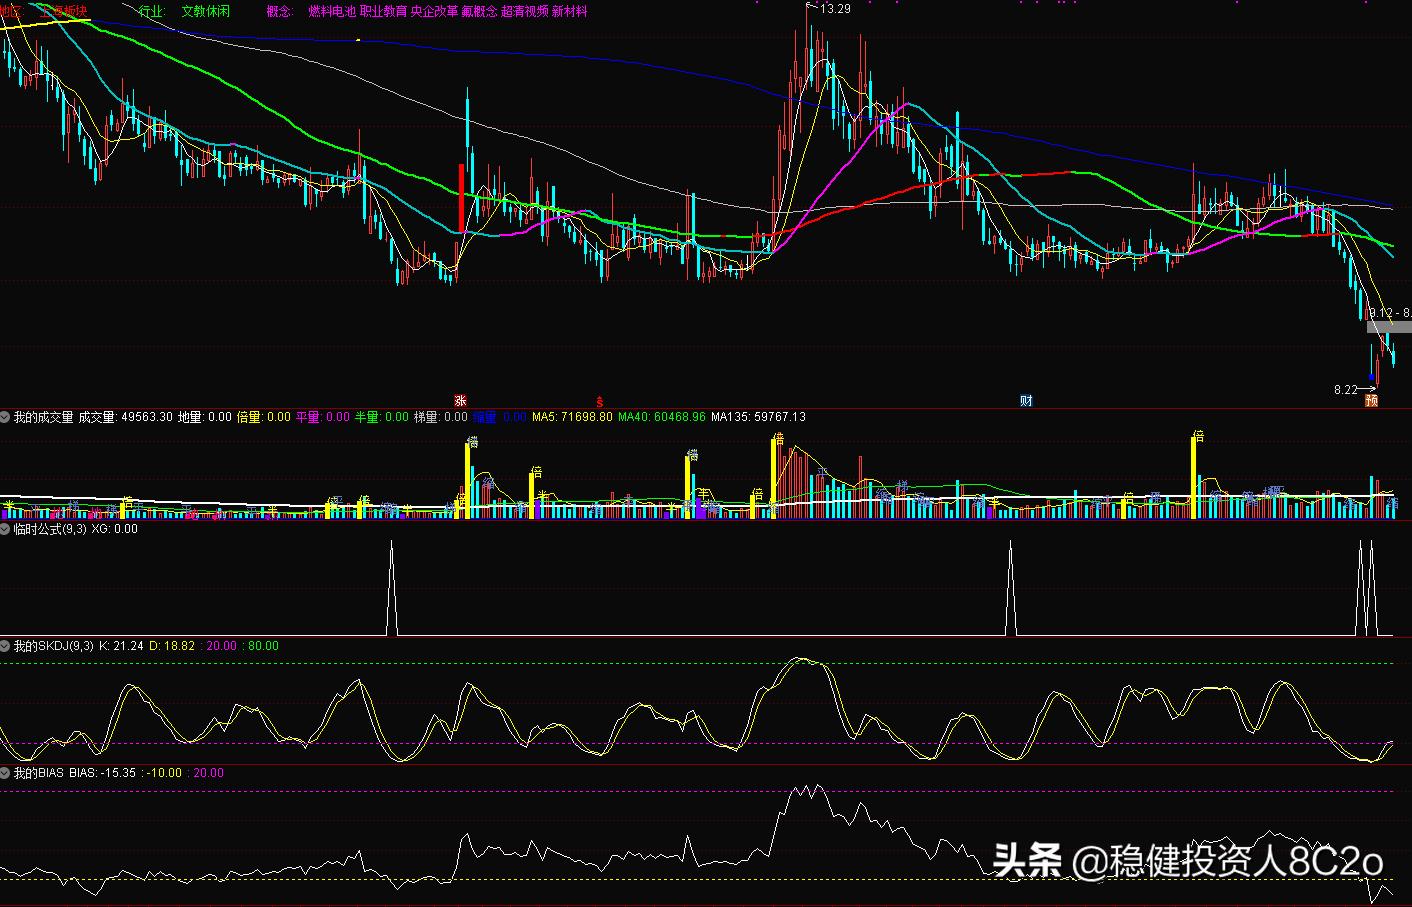Click the red S marker on the chart's bottom edge

[600, 402]
